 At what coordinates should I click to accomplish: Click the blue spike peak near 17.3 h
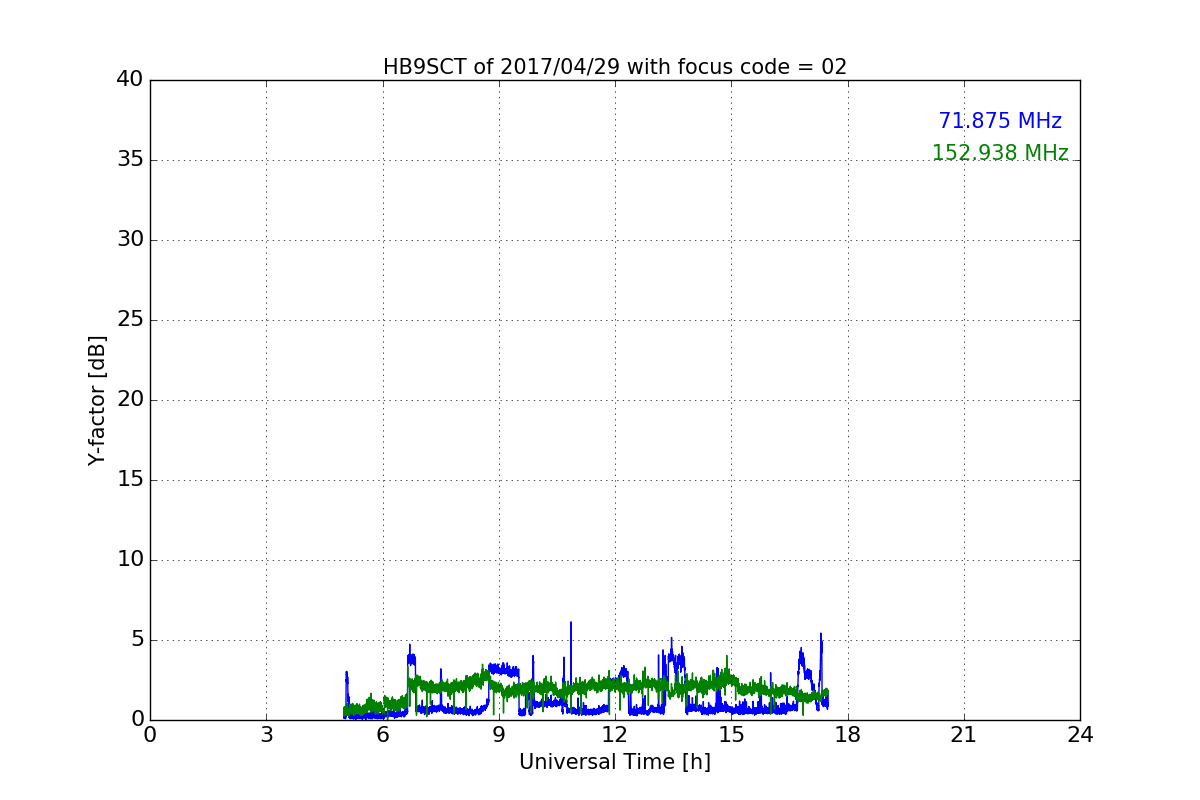(x=821, y=635)
